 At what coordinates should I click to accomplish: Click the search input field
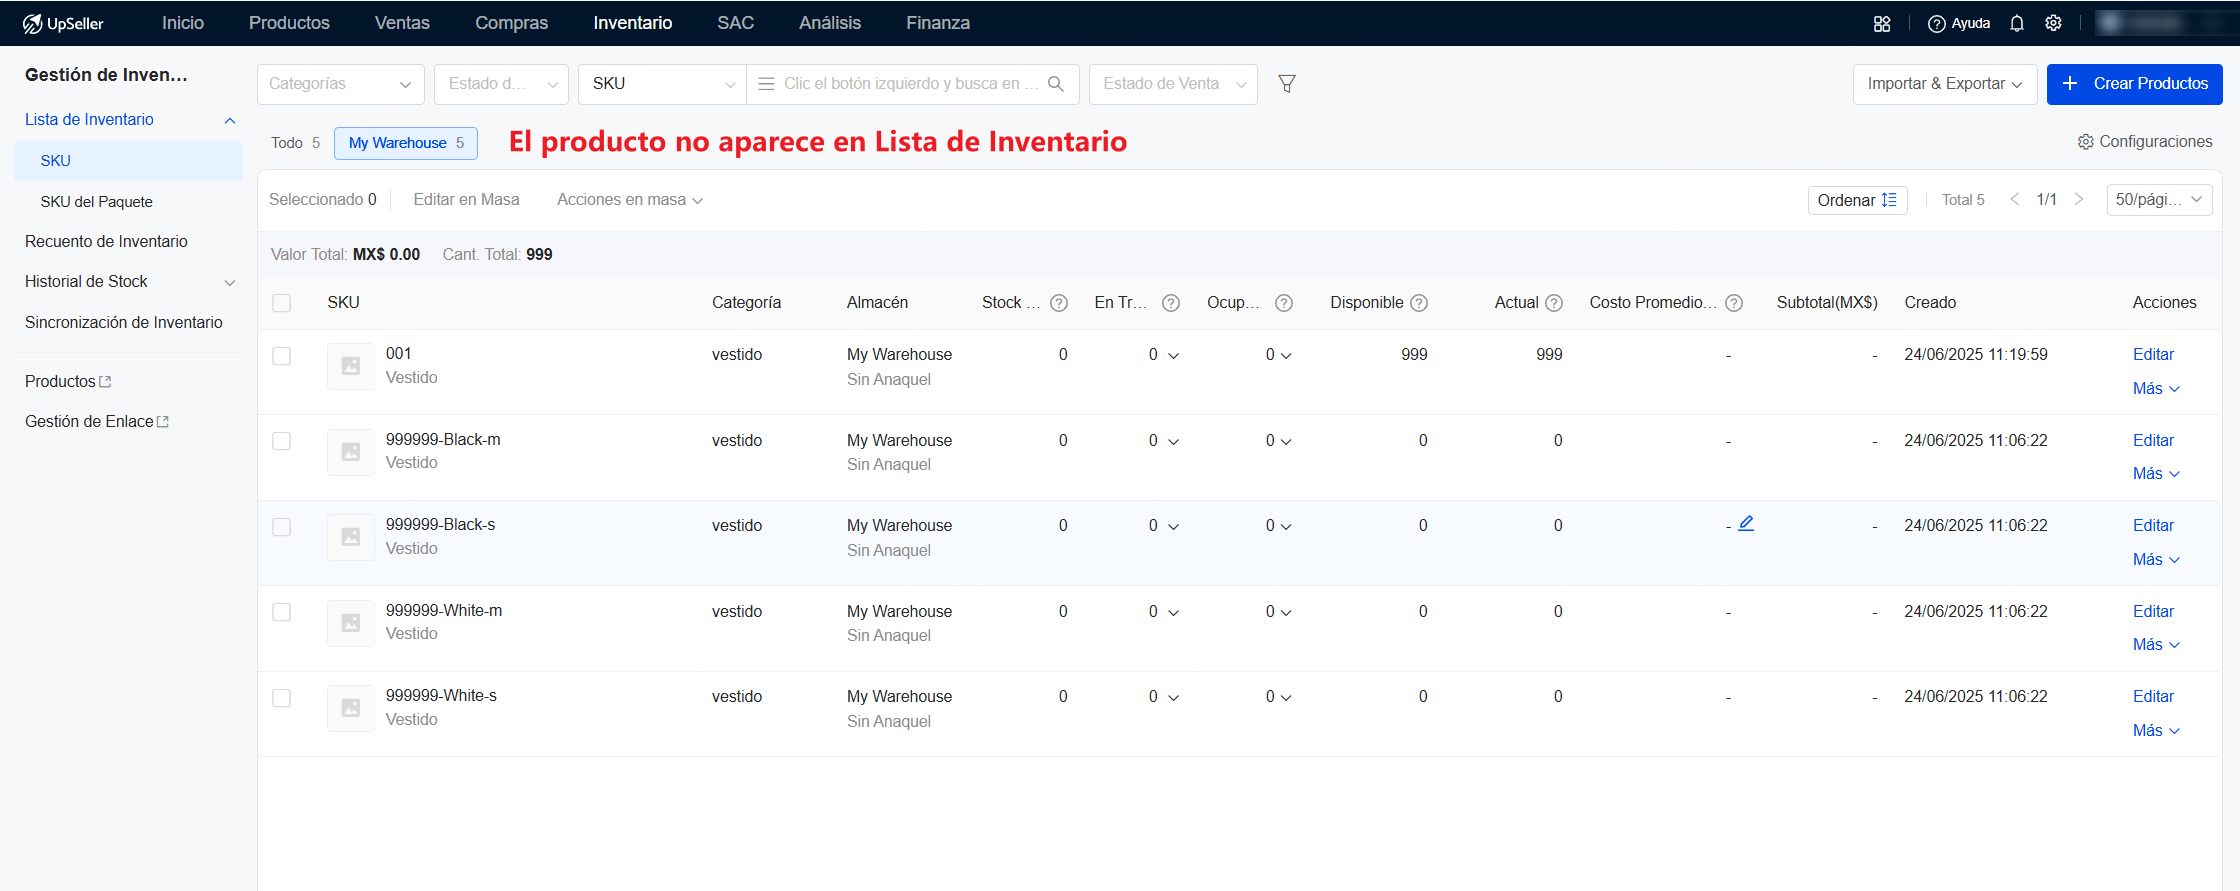tap(910, 84)
